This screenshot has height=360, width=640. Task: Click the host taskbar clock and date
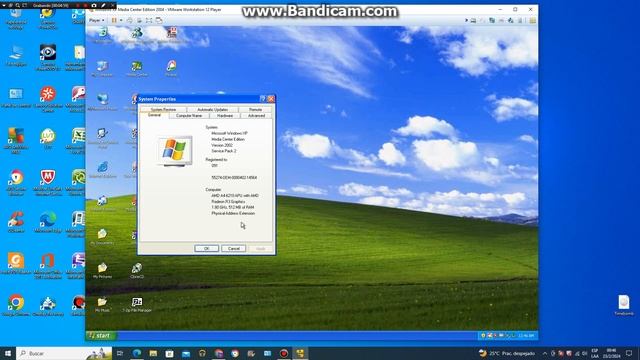point(611,353)
